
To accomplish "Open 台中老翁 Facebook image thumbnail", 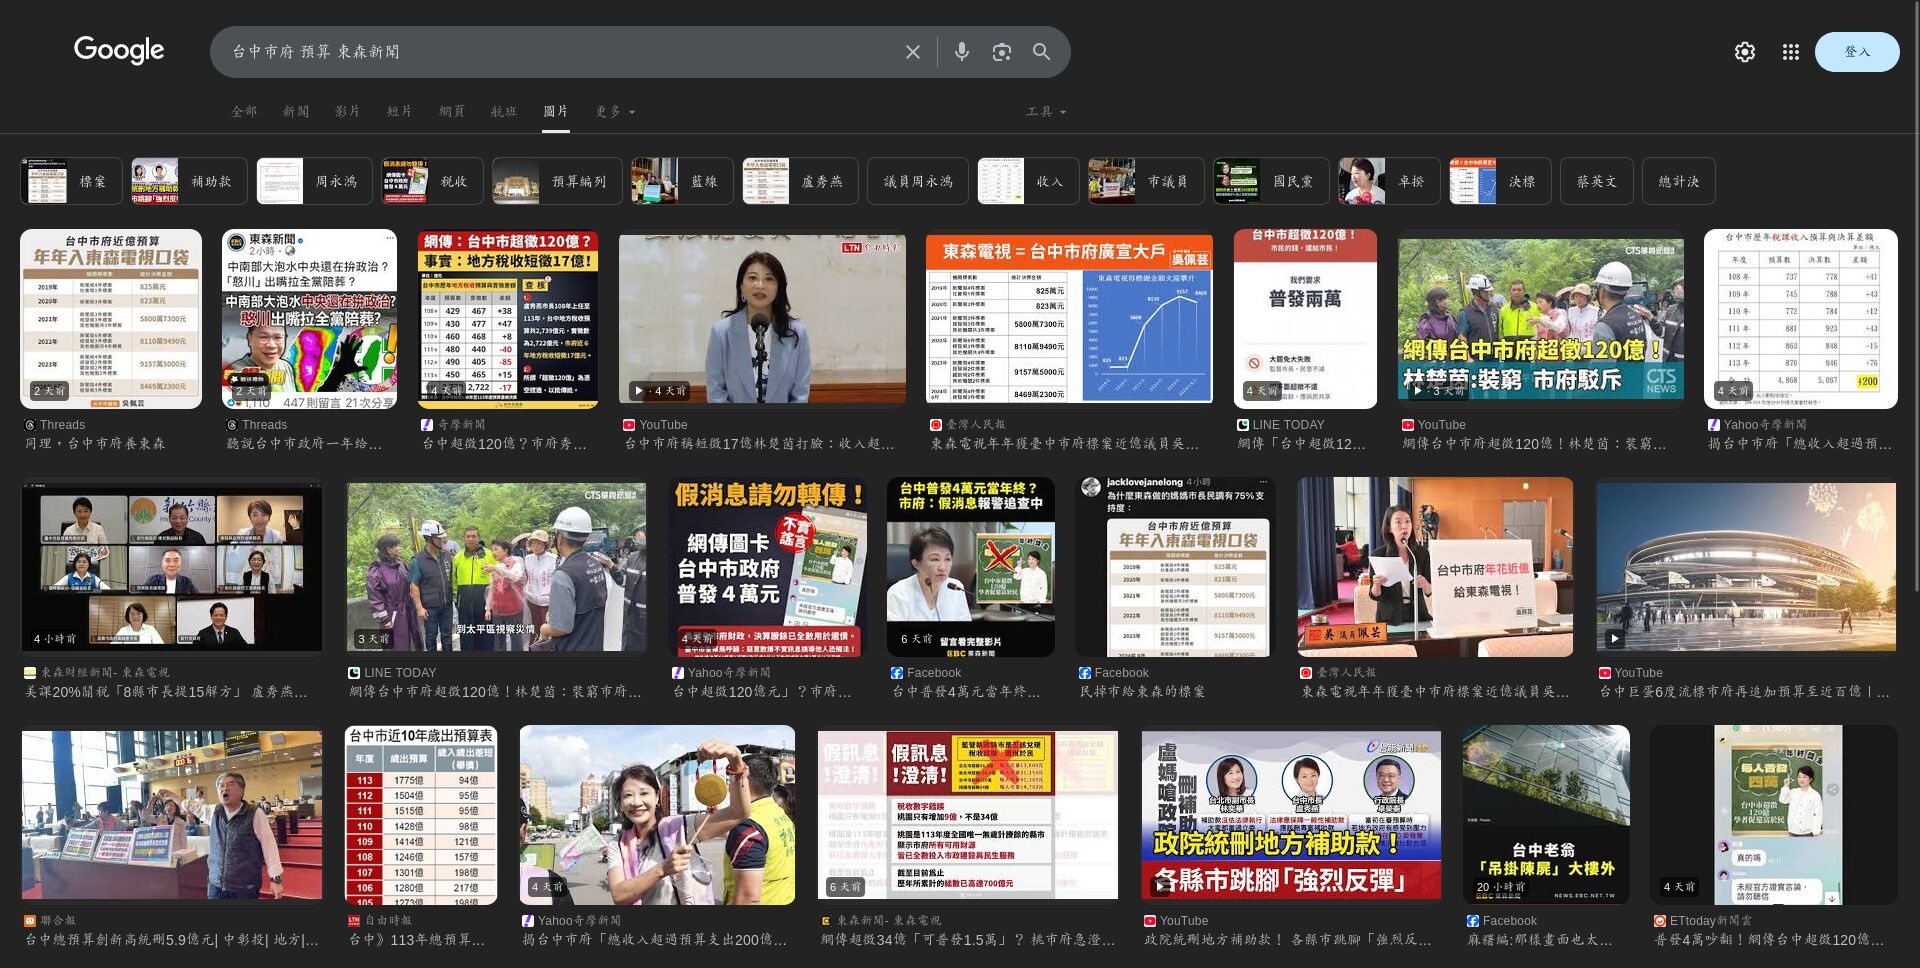I will tap(1546, 815).
